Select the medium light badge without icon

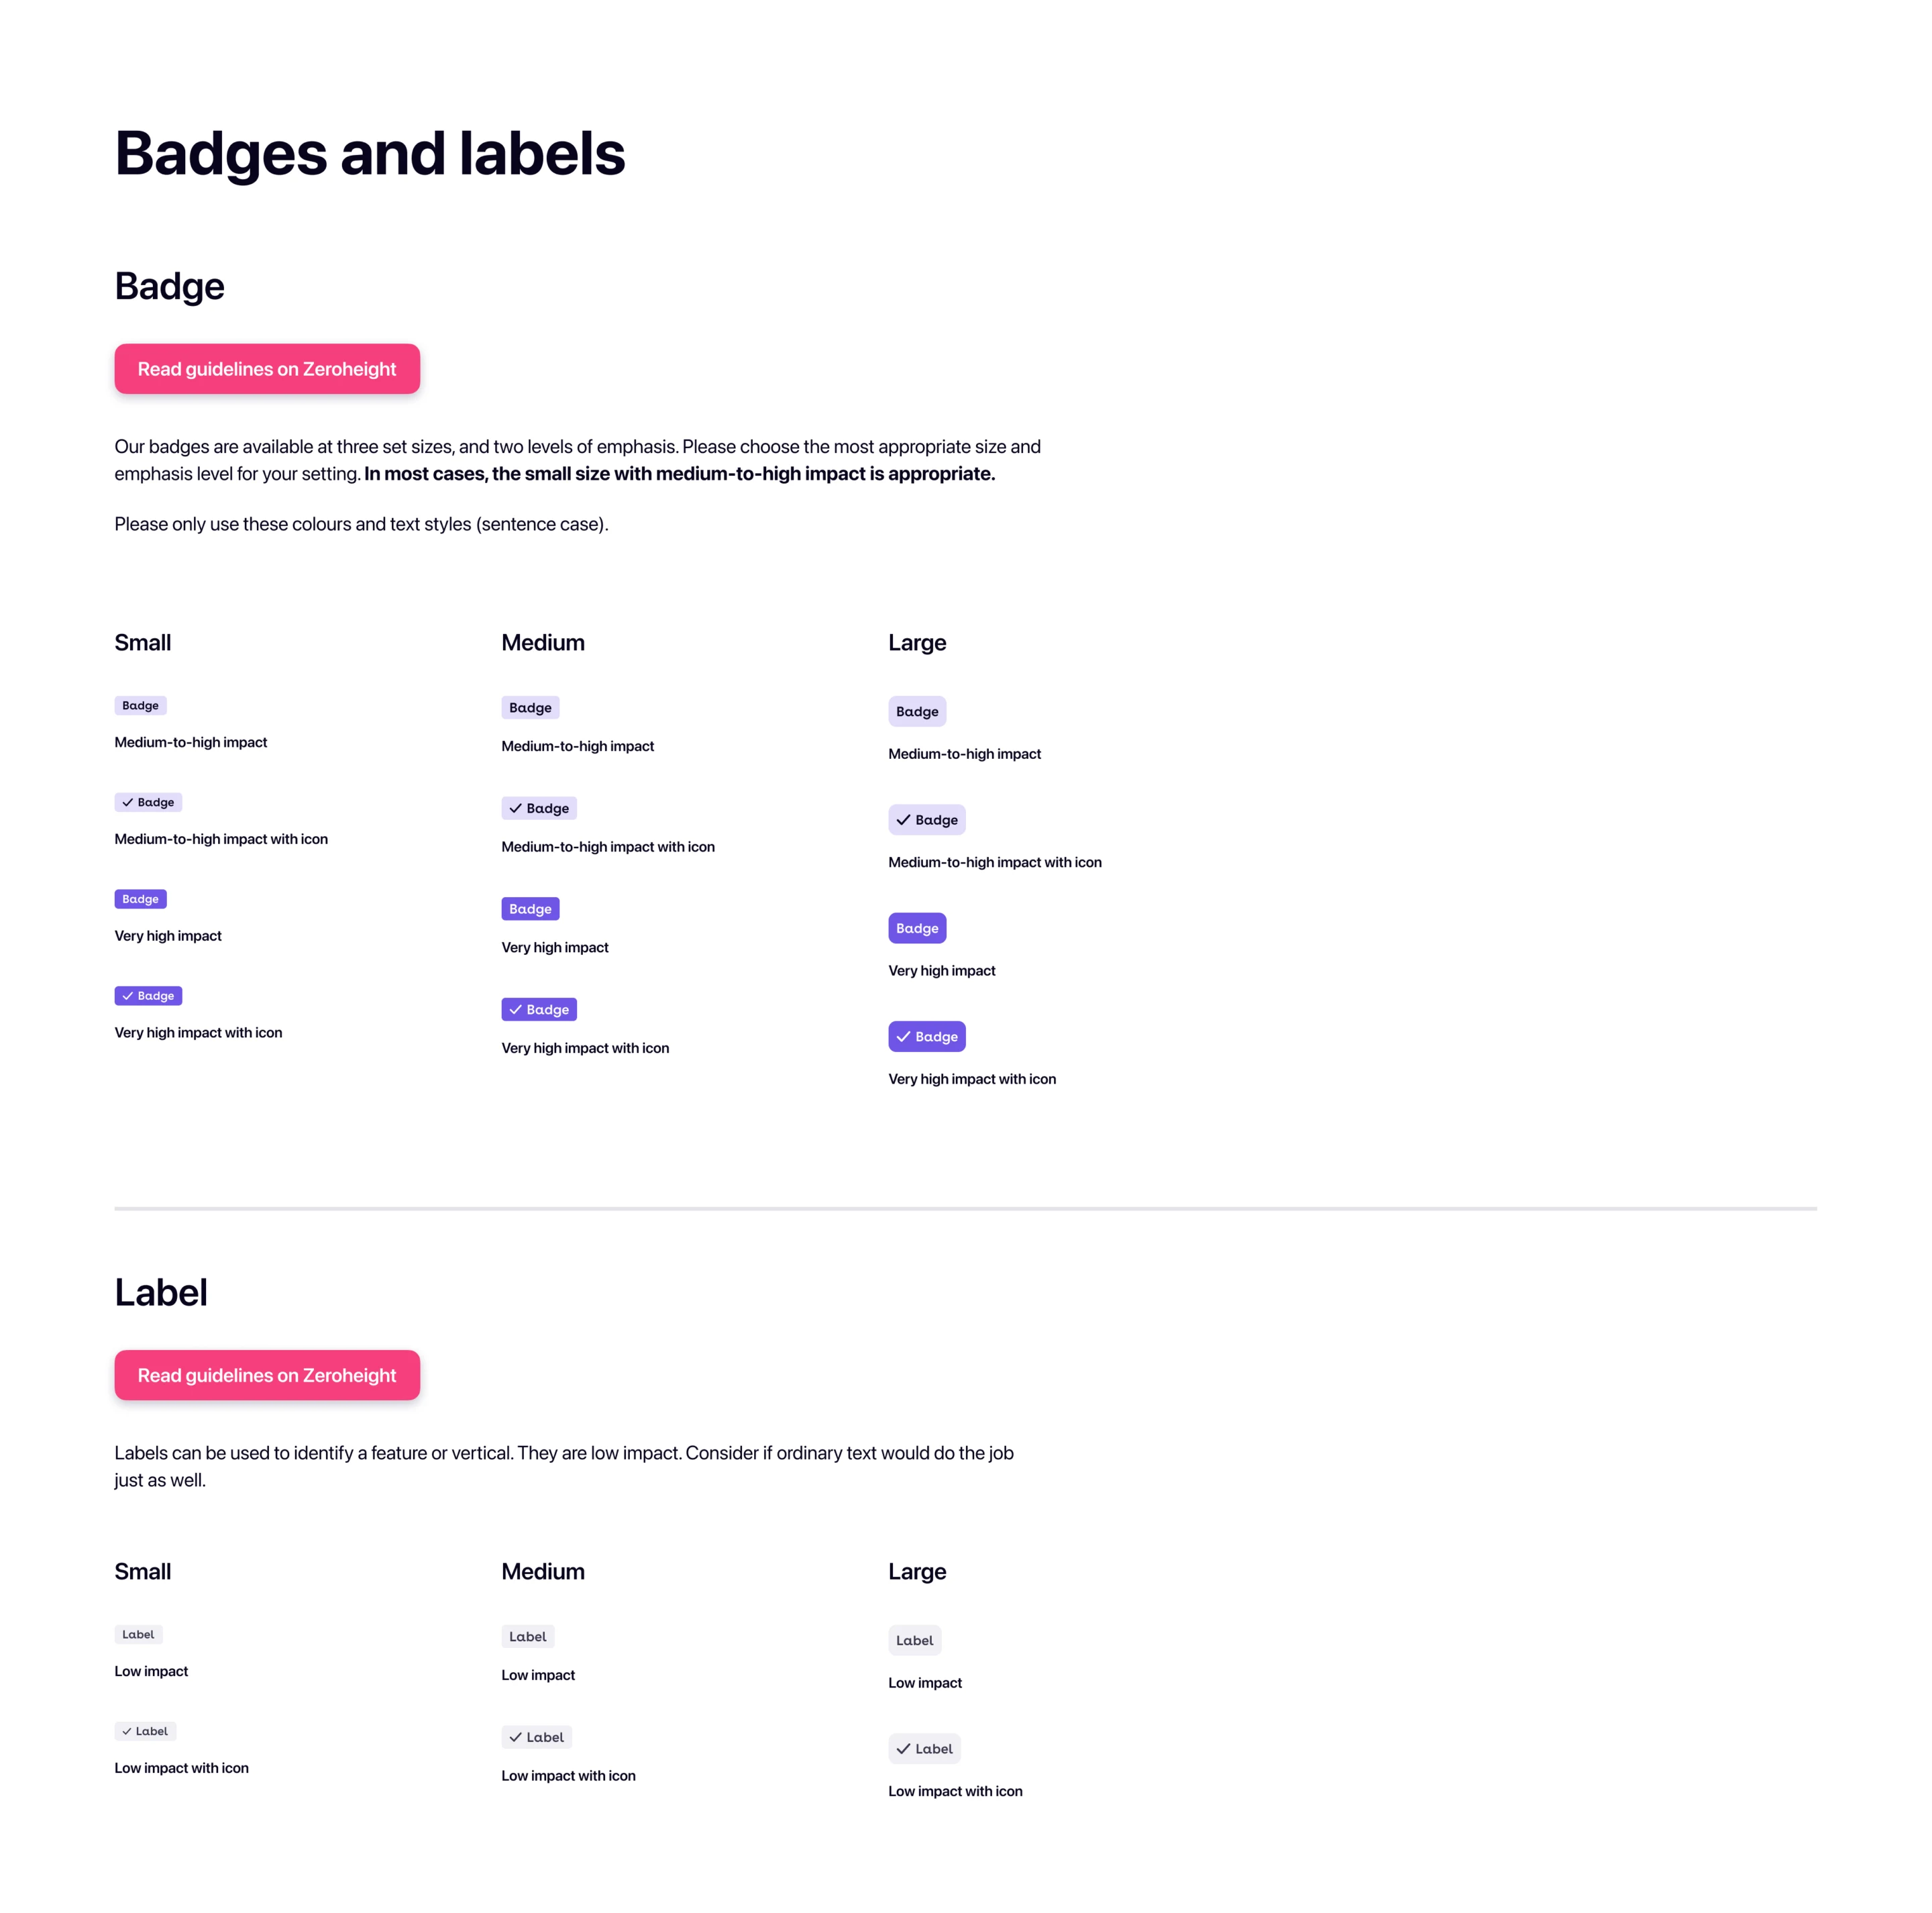pyautogui.click(x=530, y=708)
